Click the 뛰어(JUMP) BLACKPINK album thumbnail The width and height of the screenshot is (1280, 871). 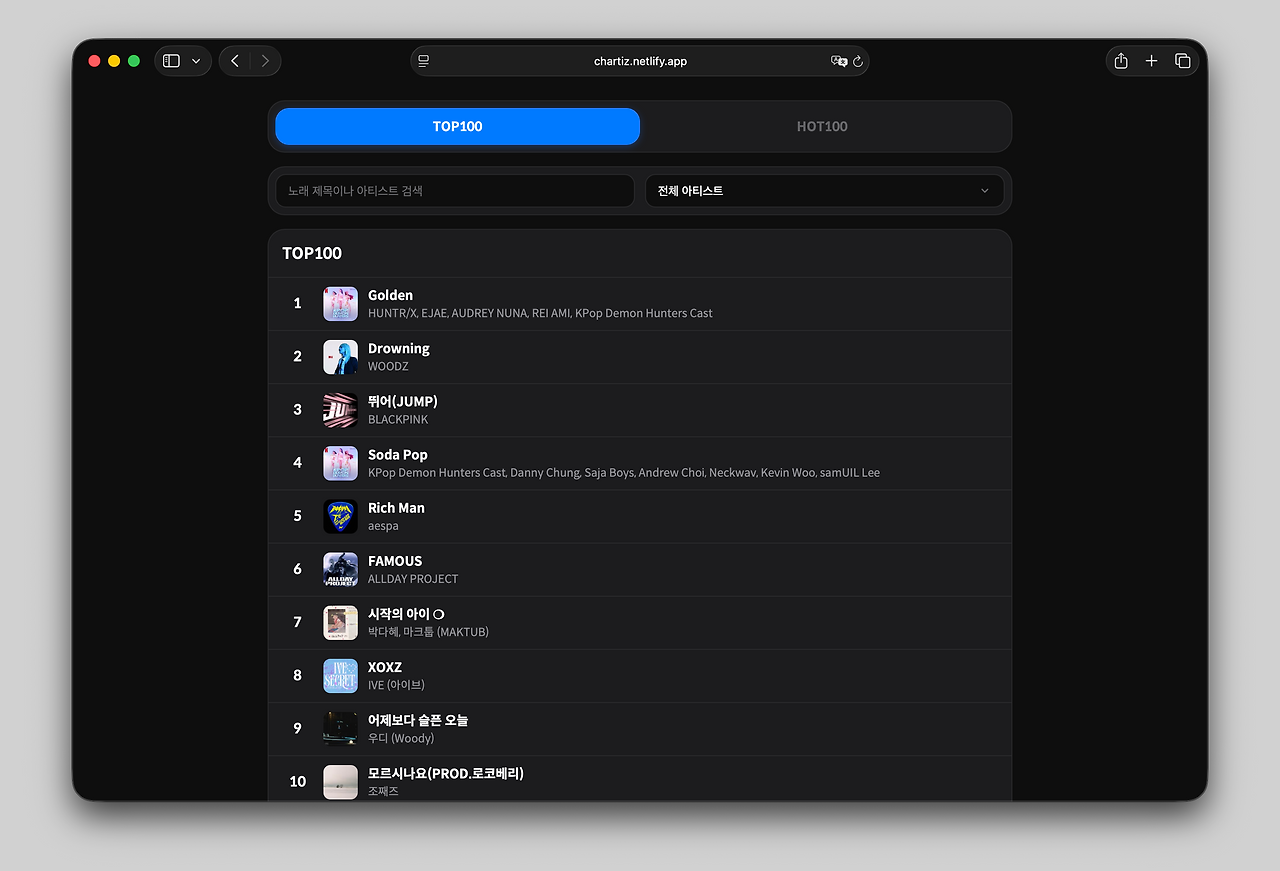click(340, 410)
